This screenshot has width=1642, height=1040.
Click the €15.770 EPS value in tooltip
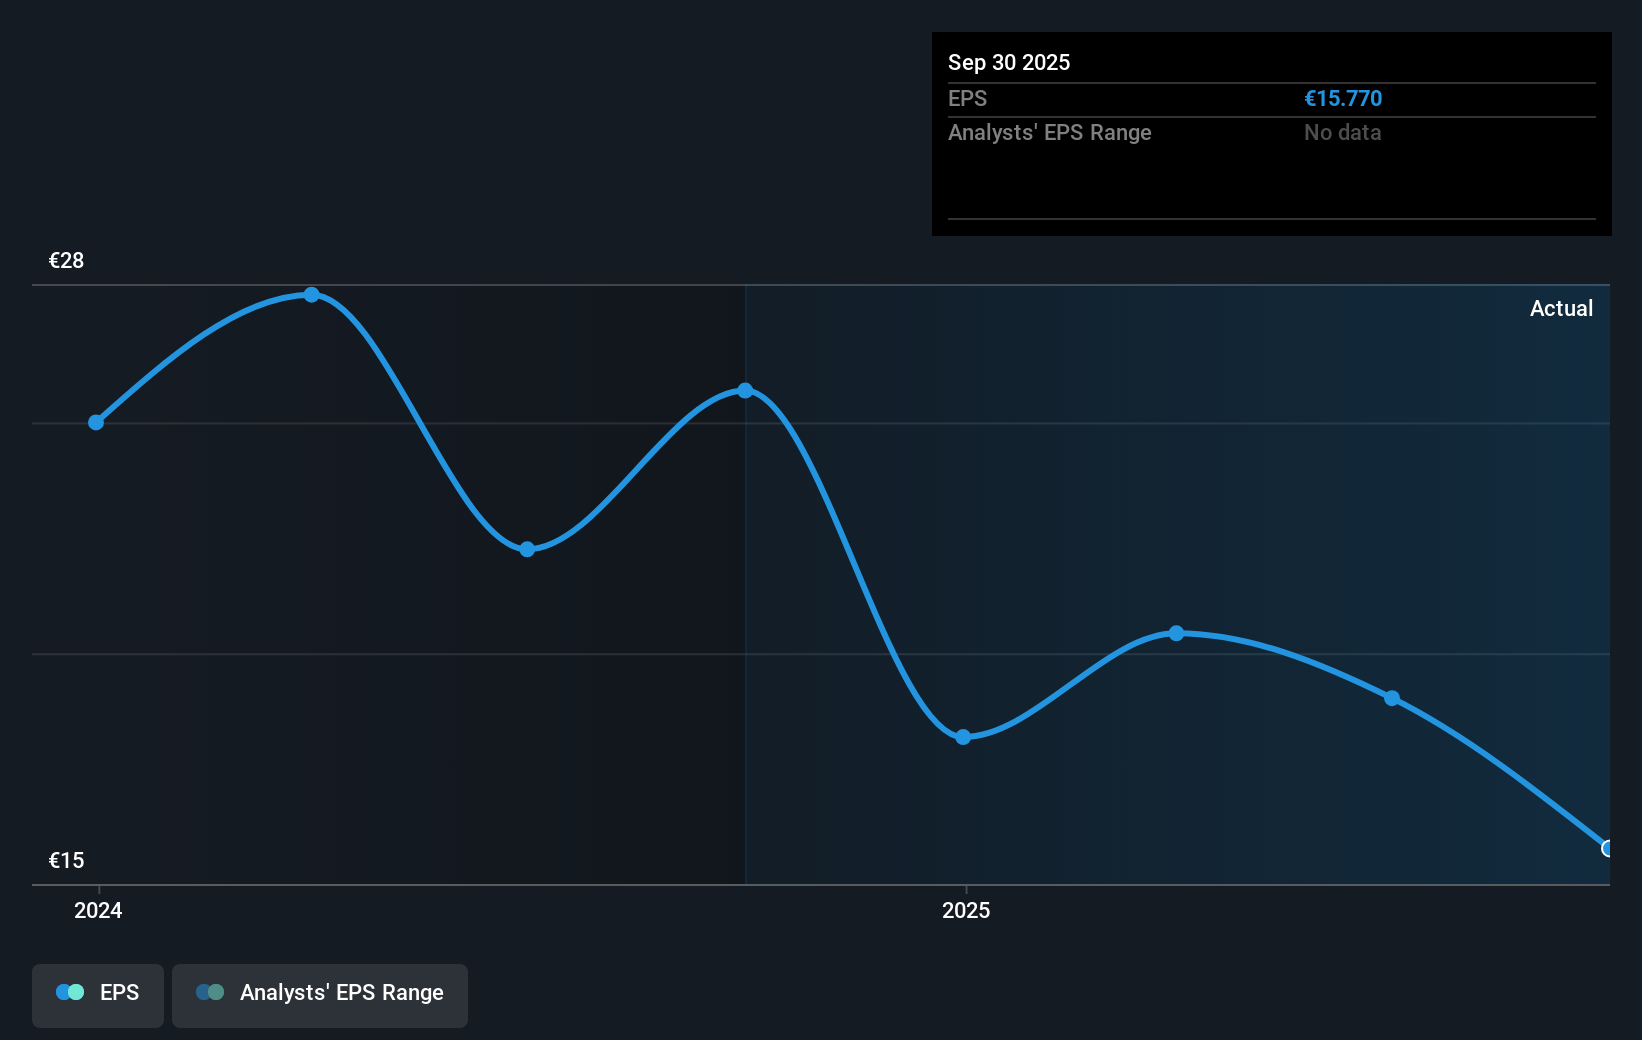tap(1343, 98)
